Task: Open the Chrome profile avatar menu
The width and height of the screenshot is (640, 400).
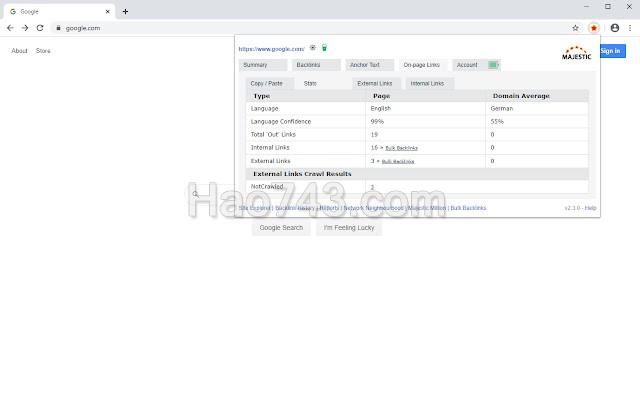Action: coord(615,28)
